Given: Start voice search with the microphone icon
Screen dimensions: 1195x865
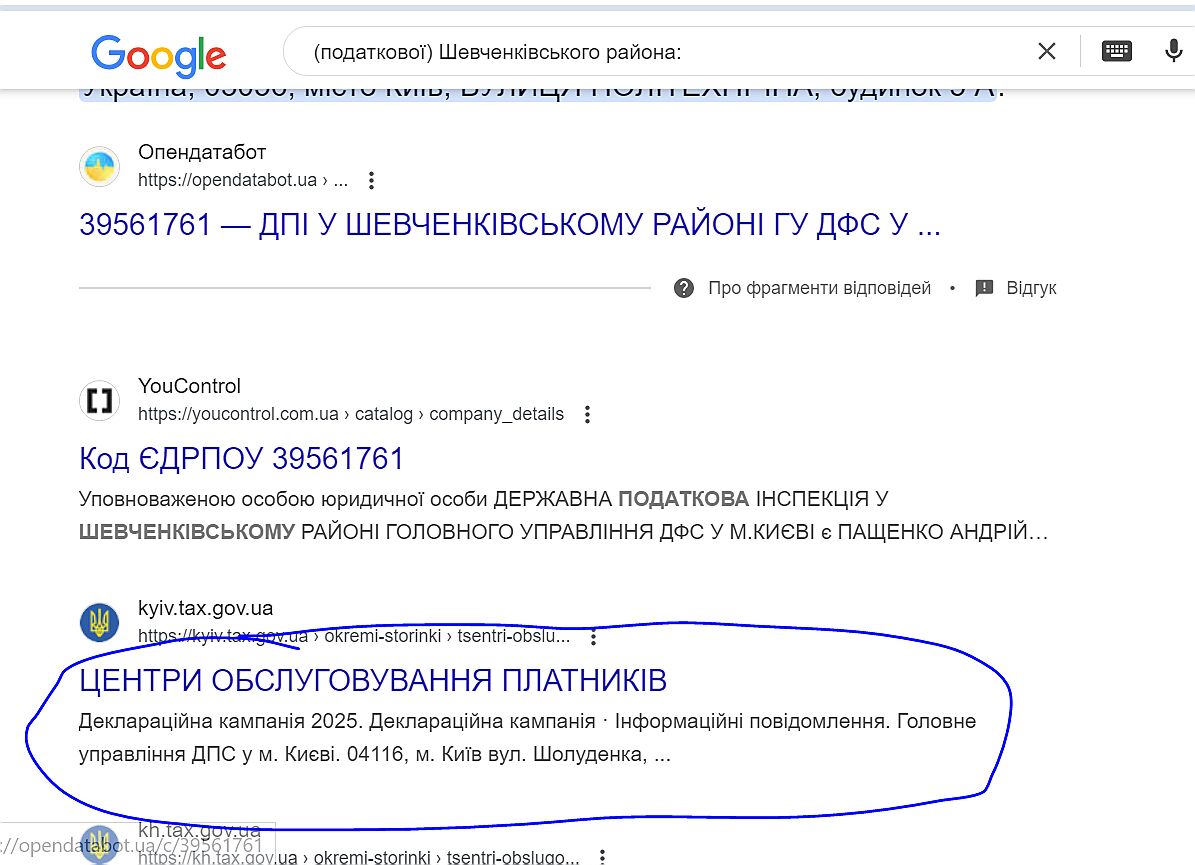Looking at the screenshot, I should [1173, 51].
